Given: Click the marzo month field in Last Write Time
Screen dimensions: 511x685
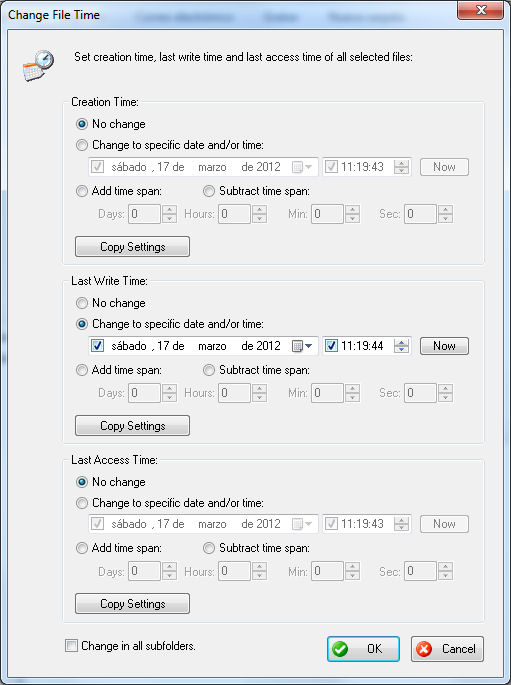Looking at the screenshot, I should pos(212,346).
